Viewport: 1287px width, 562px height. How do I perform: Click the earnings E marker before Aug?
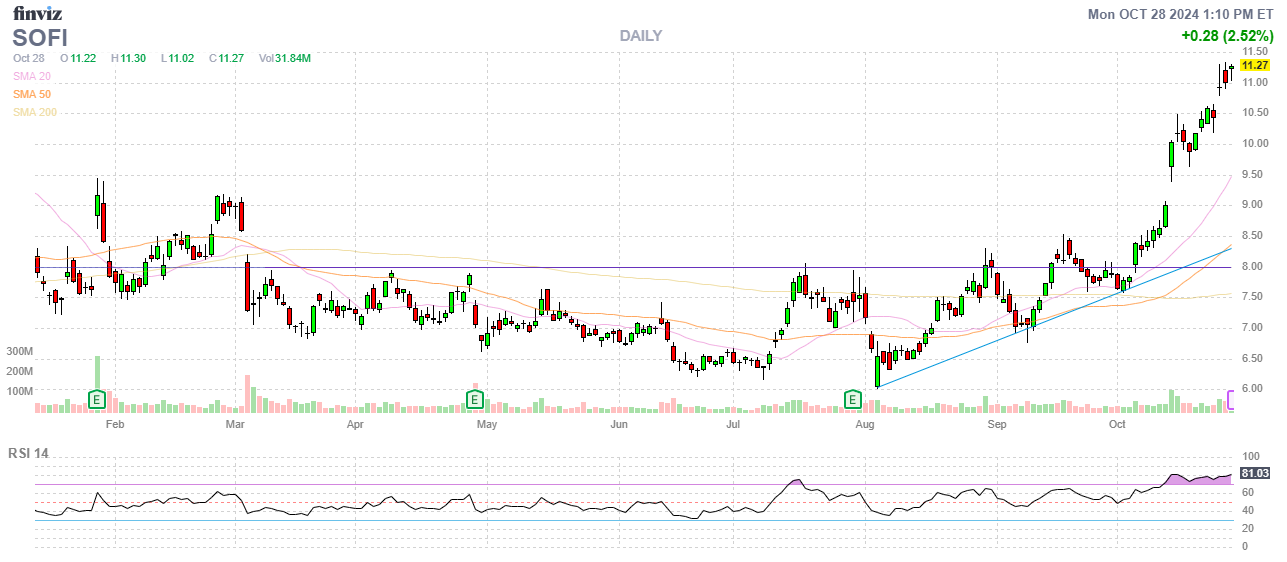(x=853, y=400)
